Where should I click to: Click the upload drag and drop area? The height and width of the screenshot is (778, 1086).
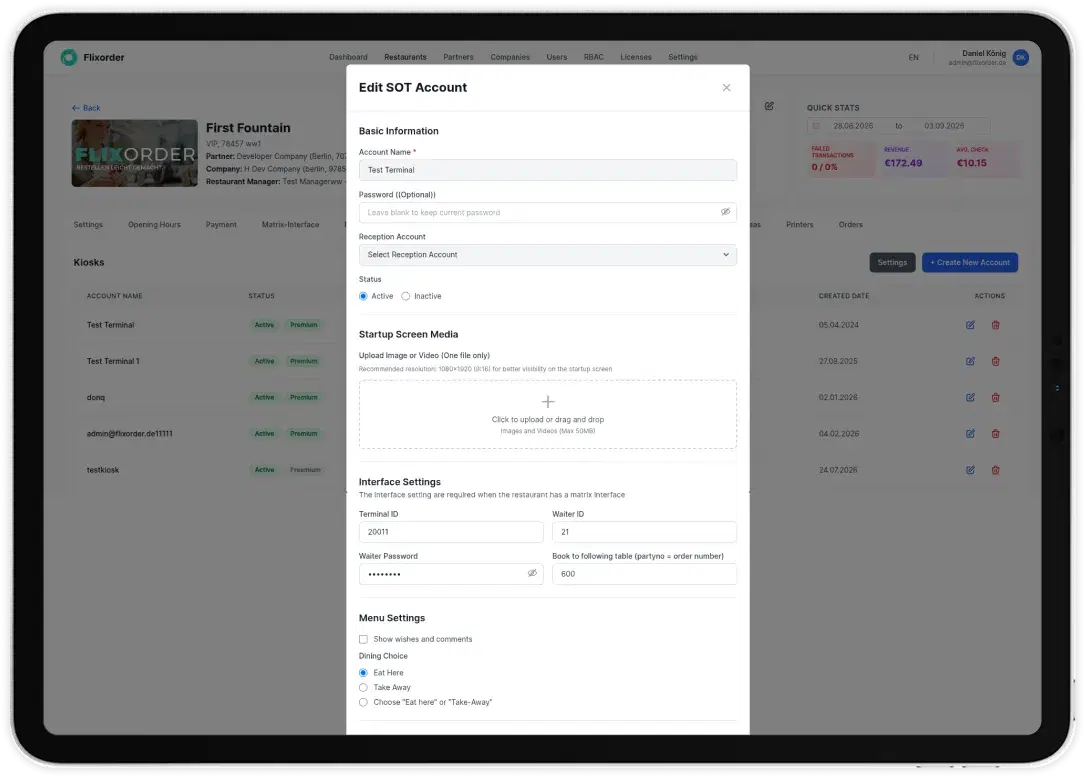point(548,414)
